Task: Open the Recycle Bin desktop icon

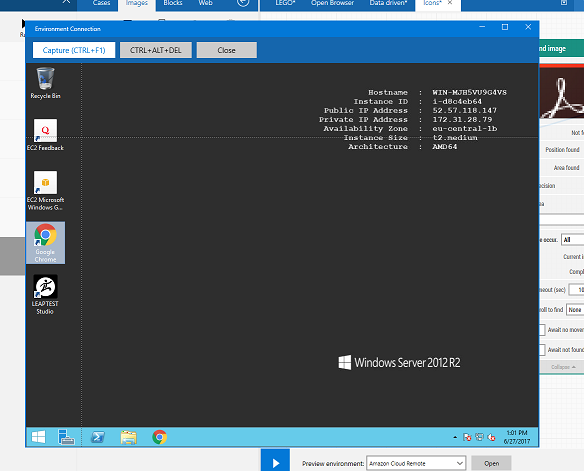Action: tap(45, 83)
